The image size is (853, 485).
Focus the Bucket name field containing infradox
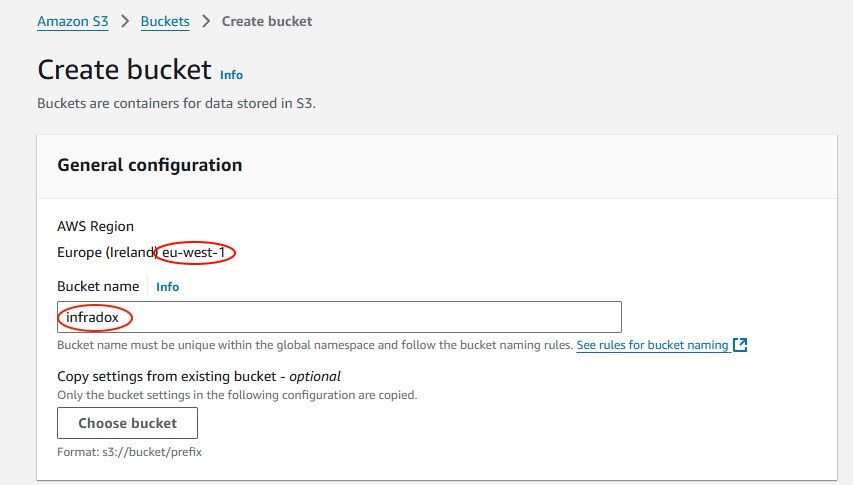339,317
